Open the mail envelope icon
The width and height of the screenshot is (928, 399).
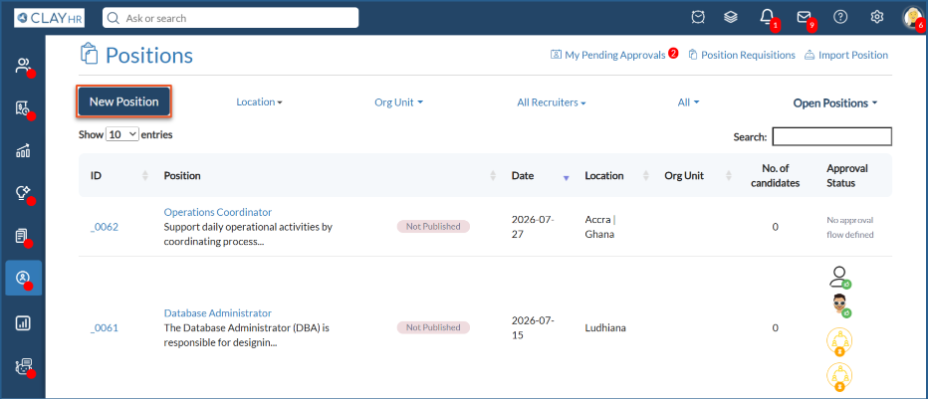click(x=803, y=17)
